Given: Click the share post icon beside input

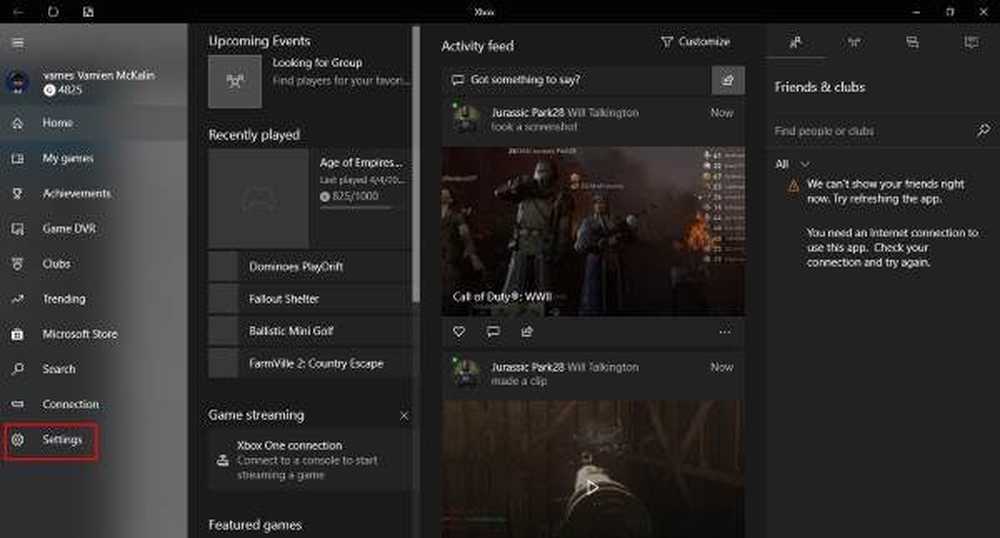Looking at the screenshot, I should [728, 80].
